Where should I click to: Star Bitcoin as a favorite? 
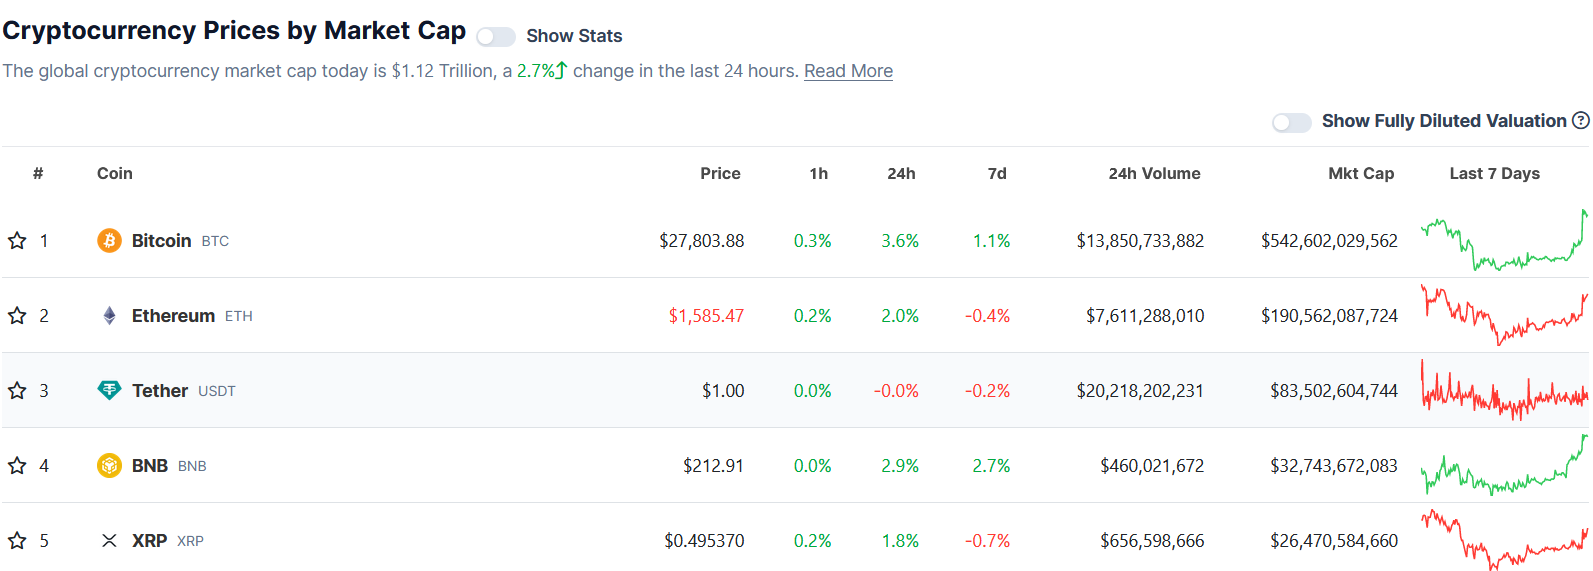(x=17, y=241)
